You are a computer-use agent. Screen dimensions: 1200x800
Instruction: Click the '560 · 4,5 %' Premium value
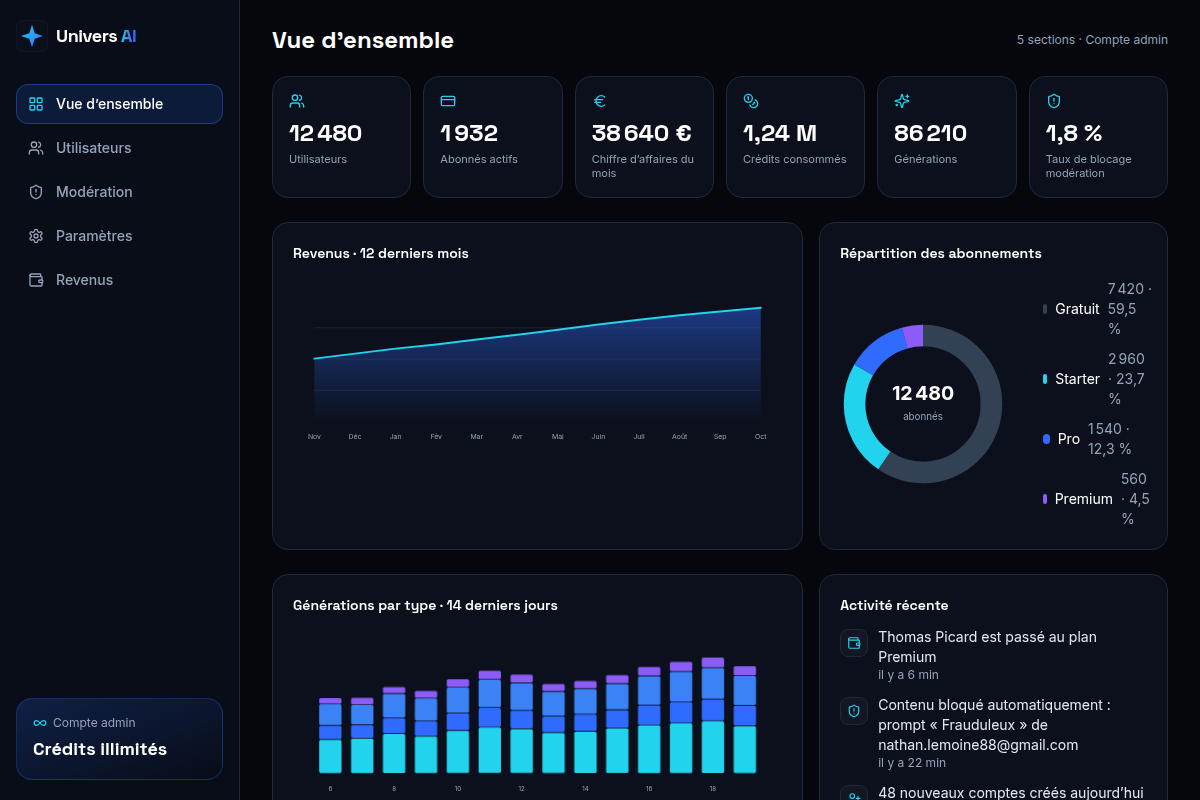pos(1135,499)
